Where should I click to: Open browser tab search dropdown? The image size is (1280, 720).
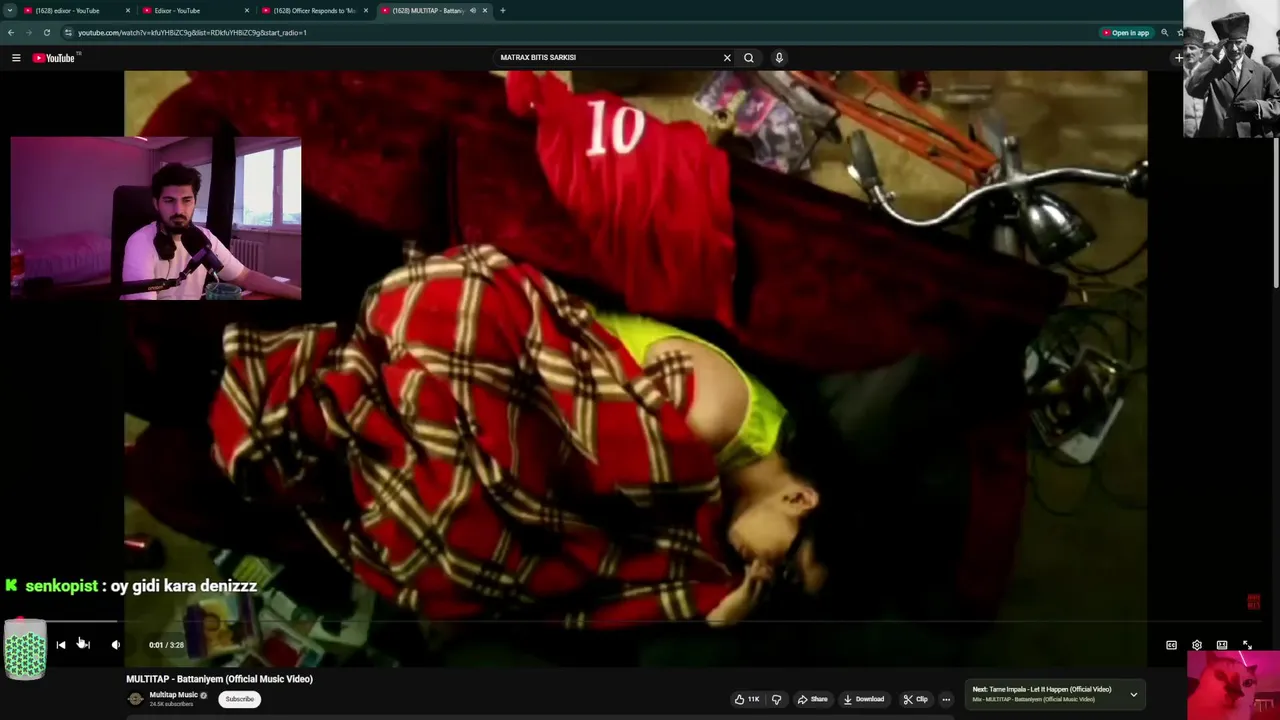tap(10, 10)
